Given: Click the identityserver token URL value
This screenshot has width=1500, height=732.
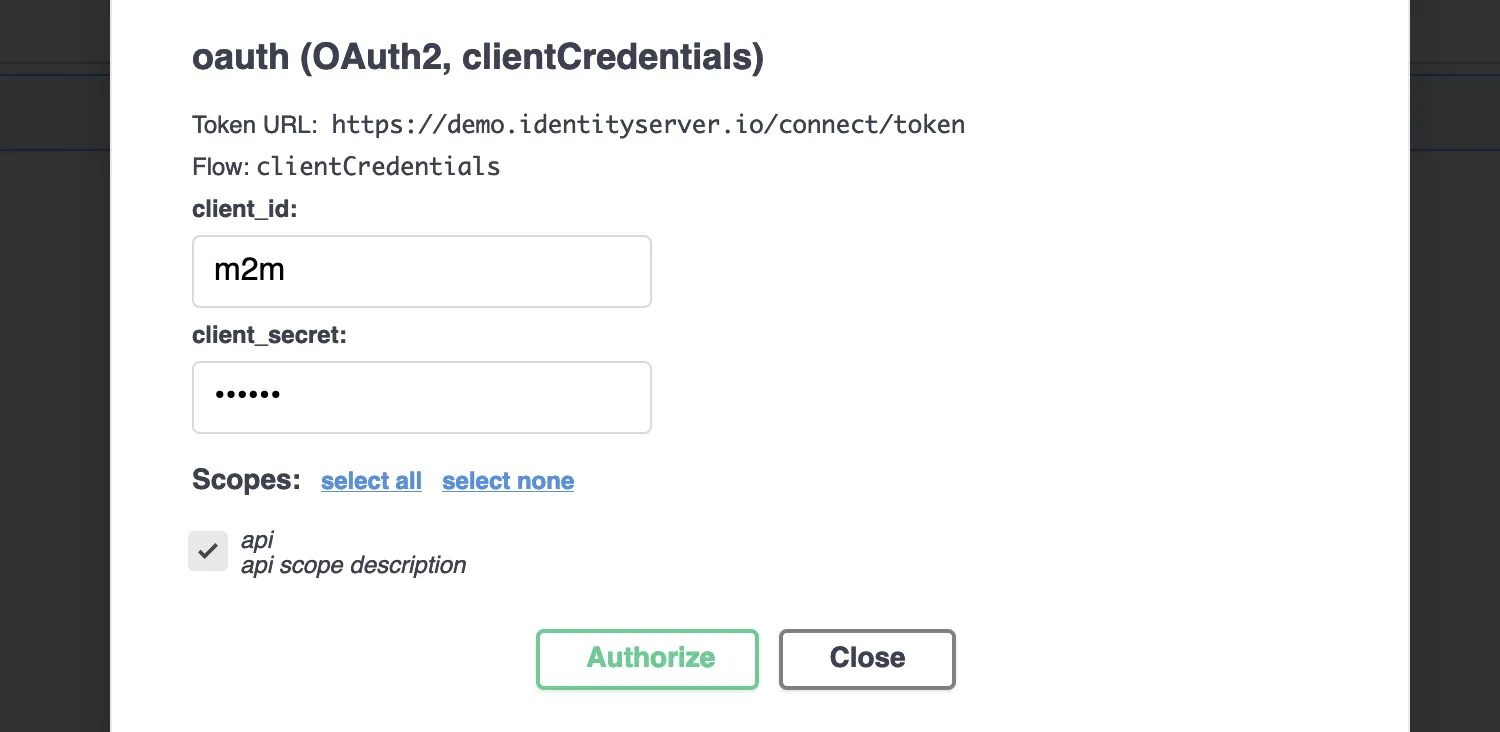Looking at the screenshot, I should point(648,125).
